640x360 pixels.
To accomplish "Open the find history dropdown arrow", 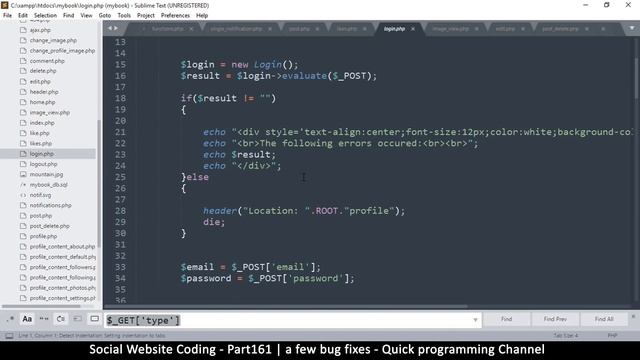I will 475,320.
